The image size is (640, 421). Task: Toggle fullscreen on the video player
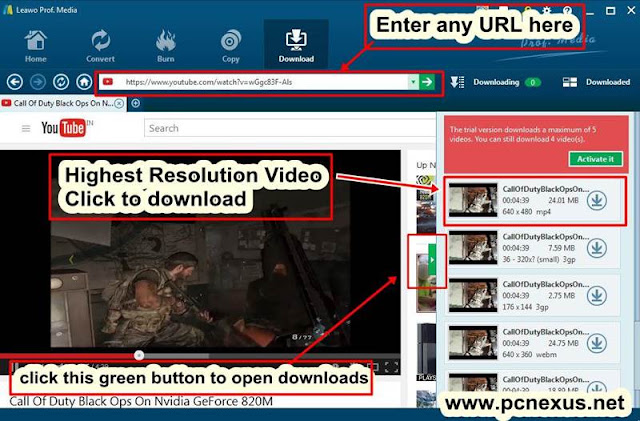pos(391,367)
